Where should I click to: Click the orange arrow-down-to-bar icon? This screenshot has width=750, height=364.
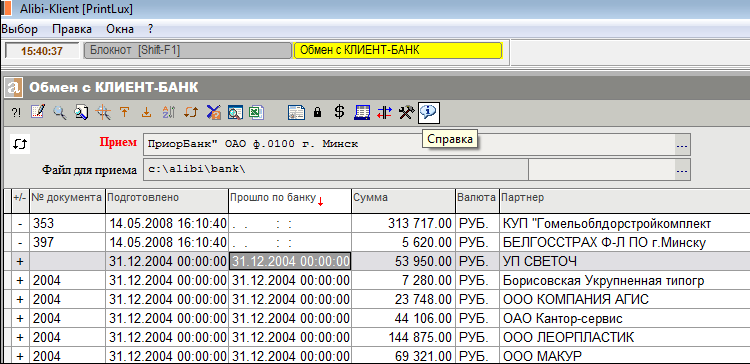point(146,113)
